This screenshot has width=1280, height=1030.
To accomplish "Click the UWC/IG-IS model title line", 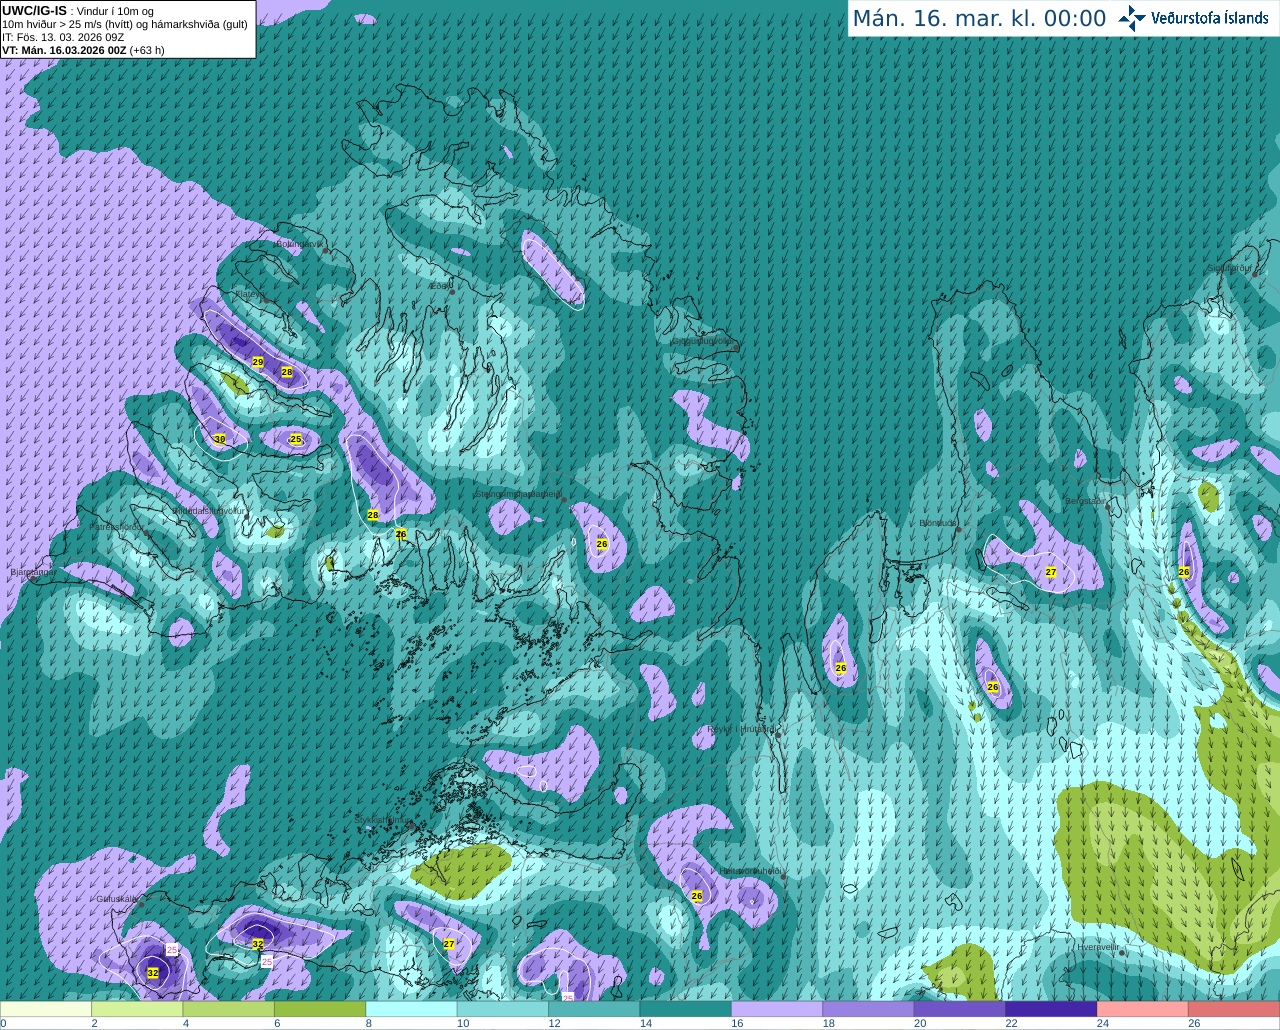I will coord(78,11).
